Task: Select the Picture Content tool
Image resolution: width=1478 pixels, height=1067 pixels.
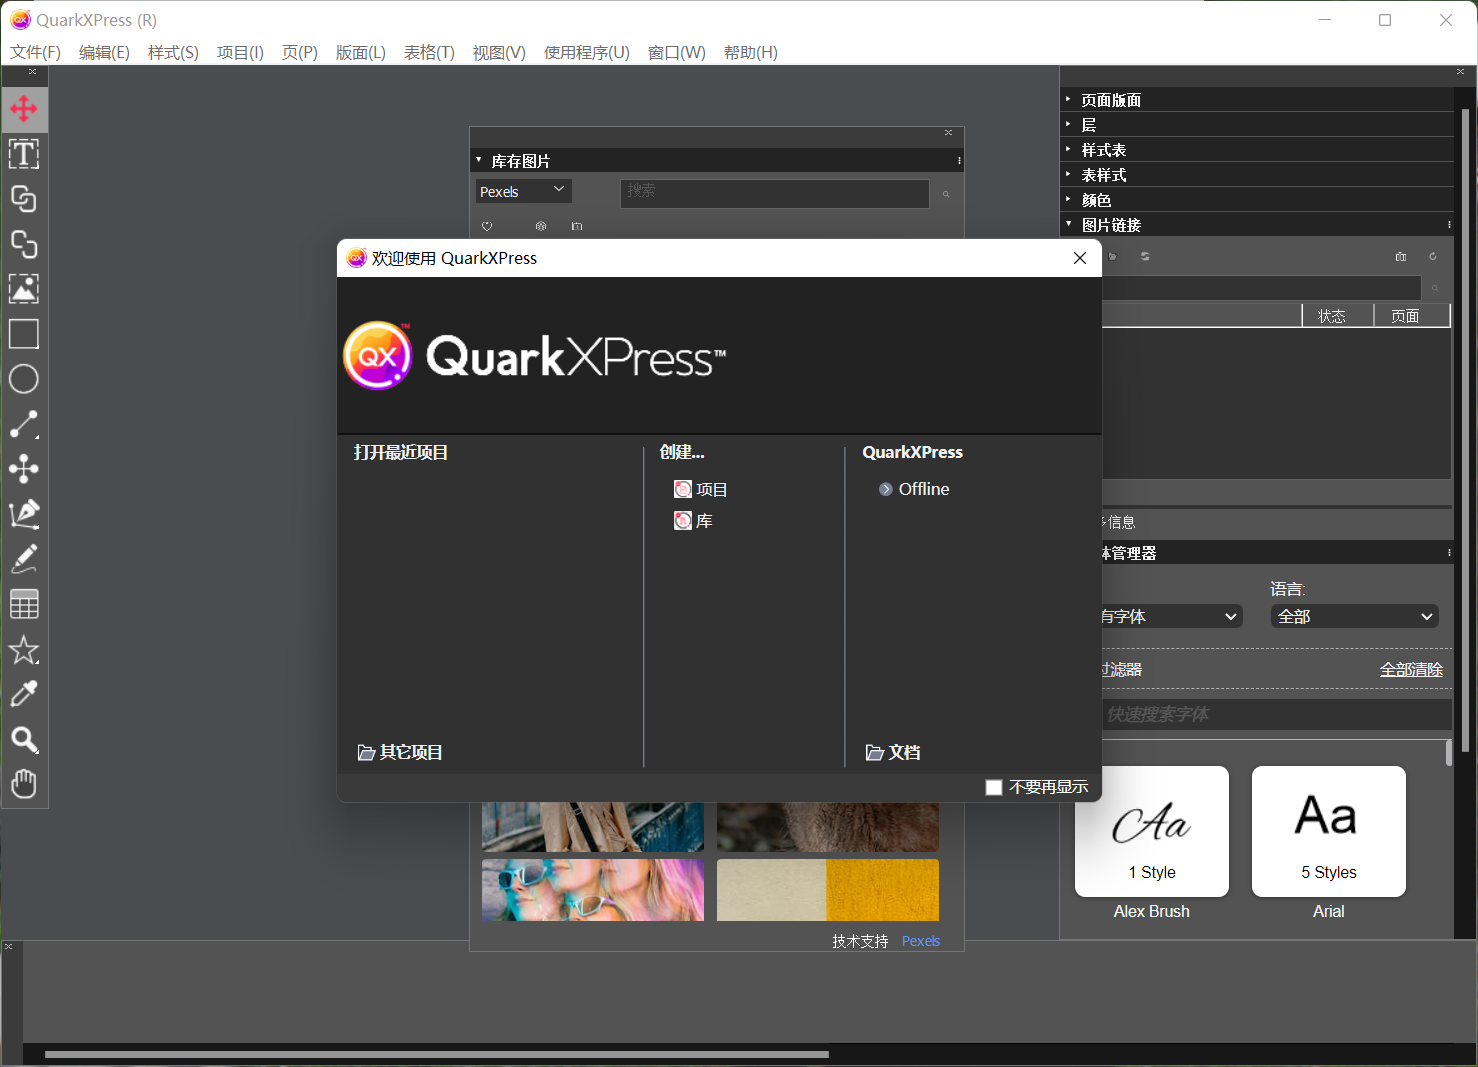Action: (x=24, y=289)
